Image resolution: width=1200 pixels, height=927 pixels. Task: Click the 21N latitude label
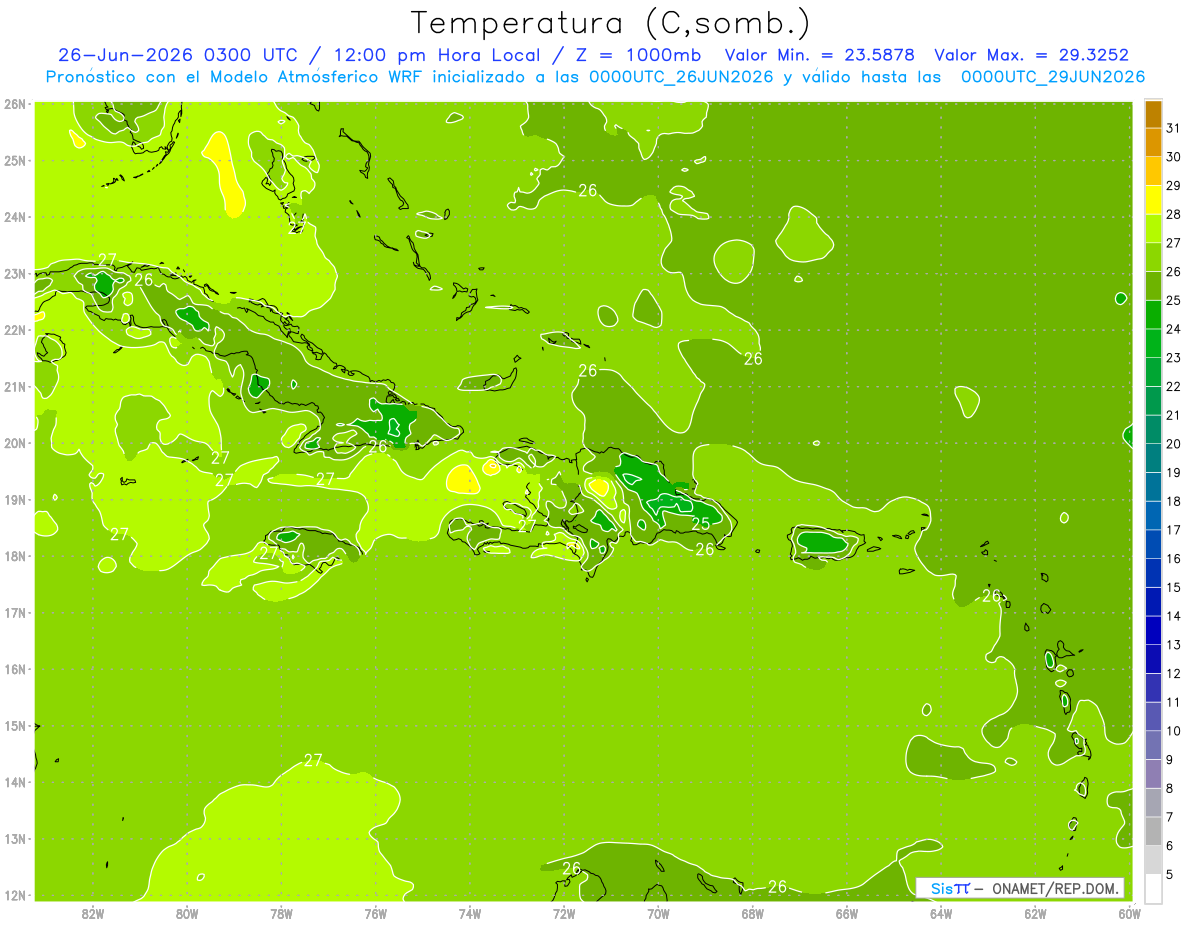coord(15,386)
